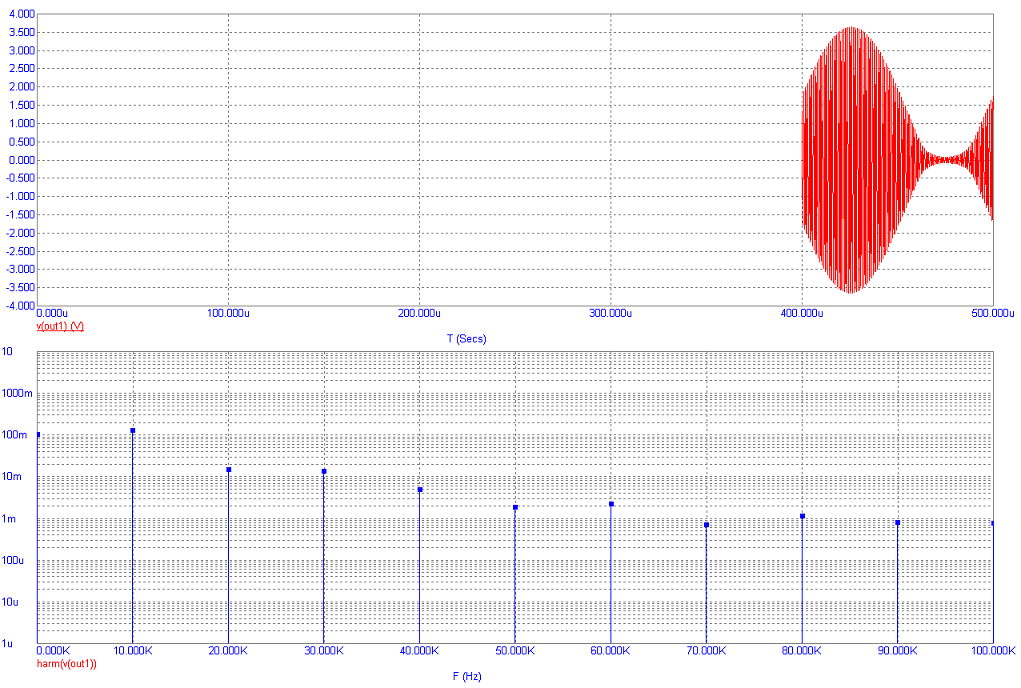Click the '3.500' voltage axis label
The image size is (1021, 688).
(22, 32)
